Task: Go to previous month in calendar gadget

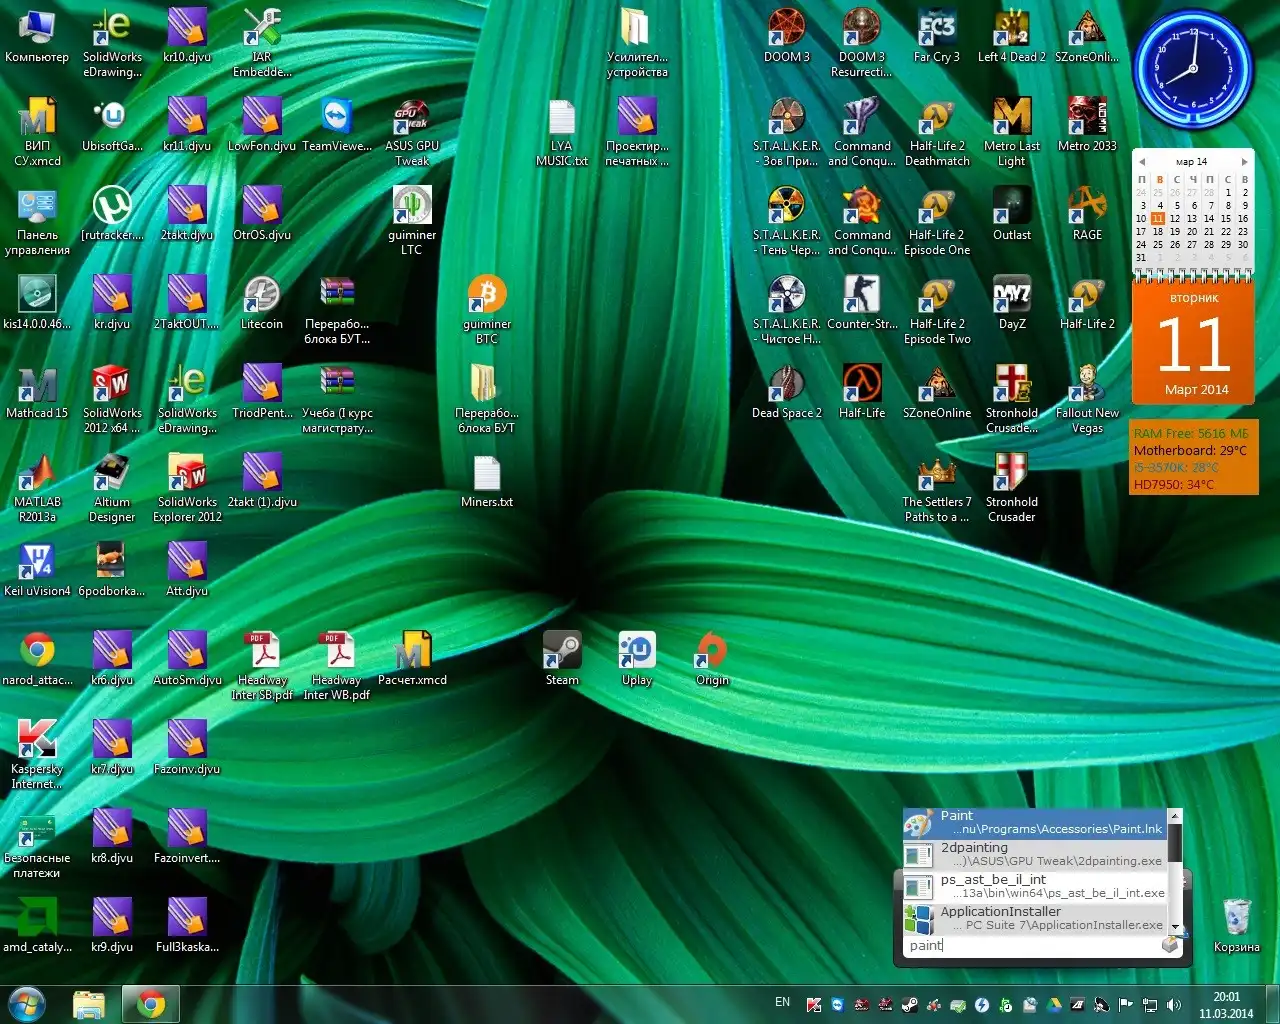Action: [x=1141, y=161]
